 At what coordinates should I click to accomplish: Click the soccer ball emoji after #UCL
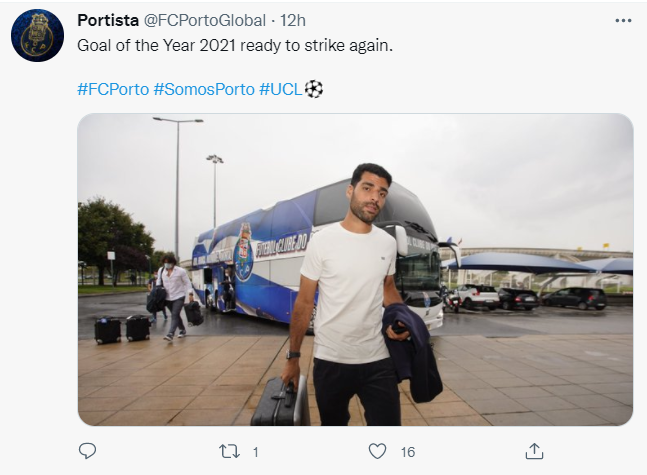pos(314,89)
